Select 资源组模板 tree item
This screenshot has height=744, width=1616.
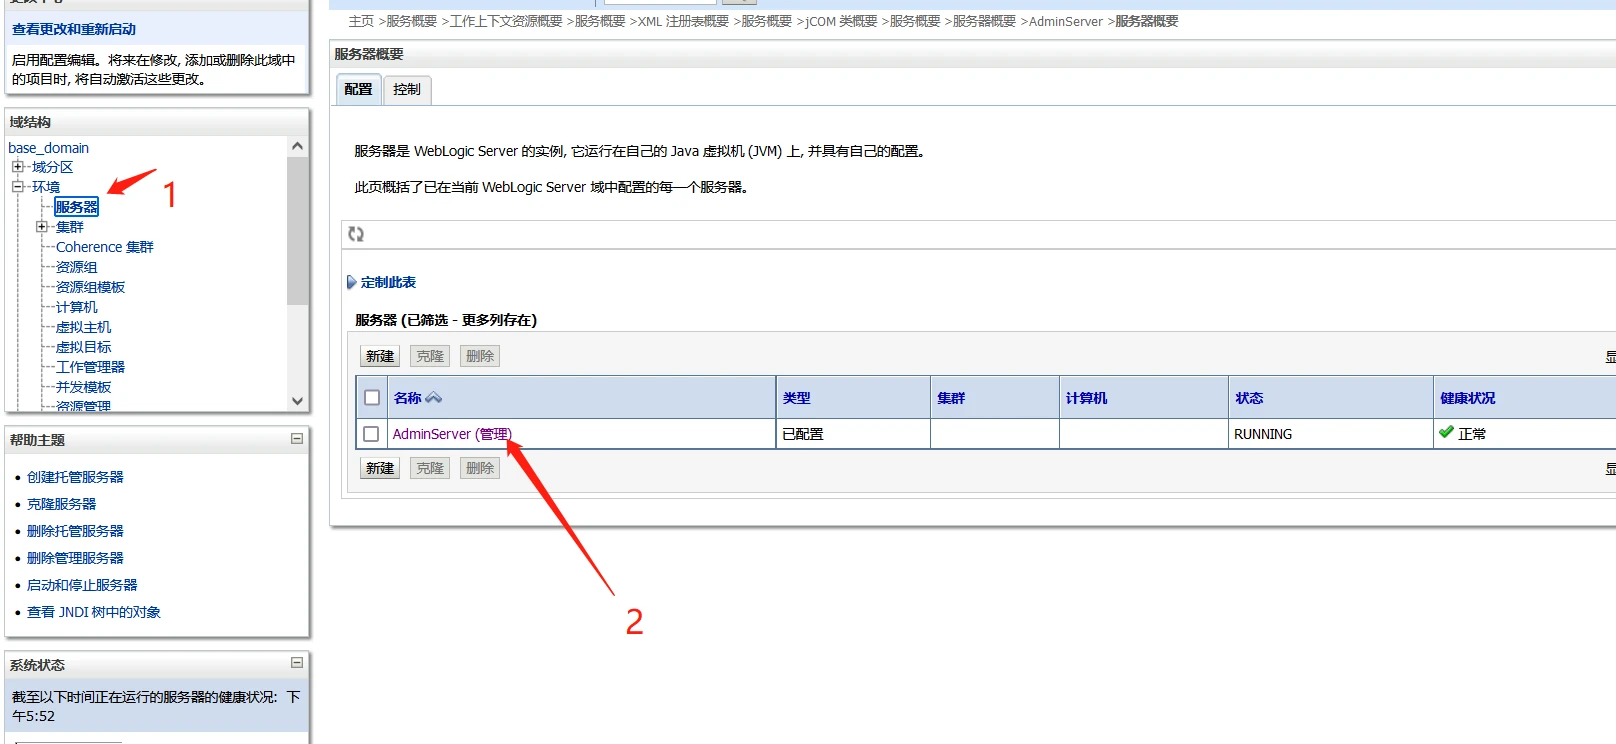pyautogui.click(x=91, y=287)
